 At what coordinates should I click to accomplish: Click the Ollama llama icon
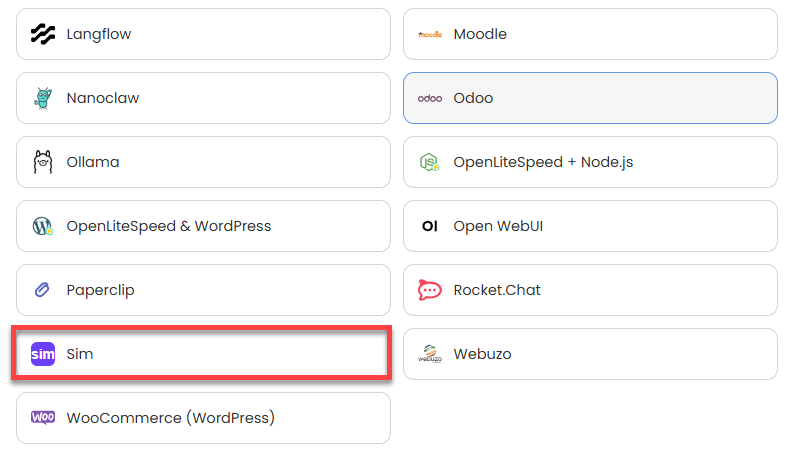[43, 162]
